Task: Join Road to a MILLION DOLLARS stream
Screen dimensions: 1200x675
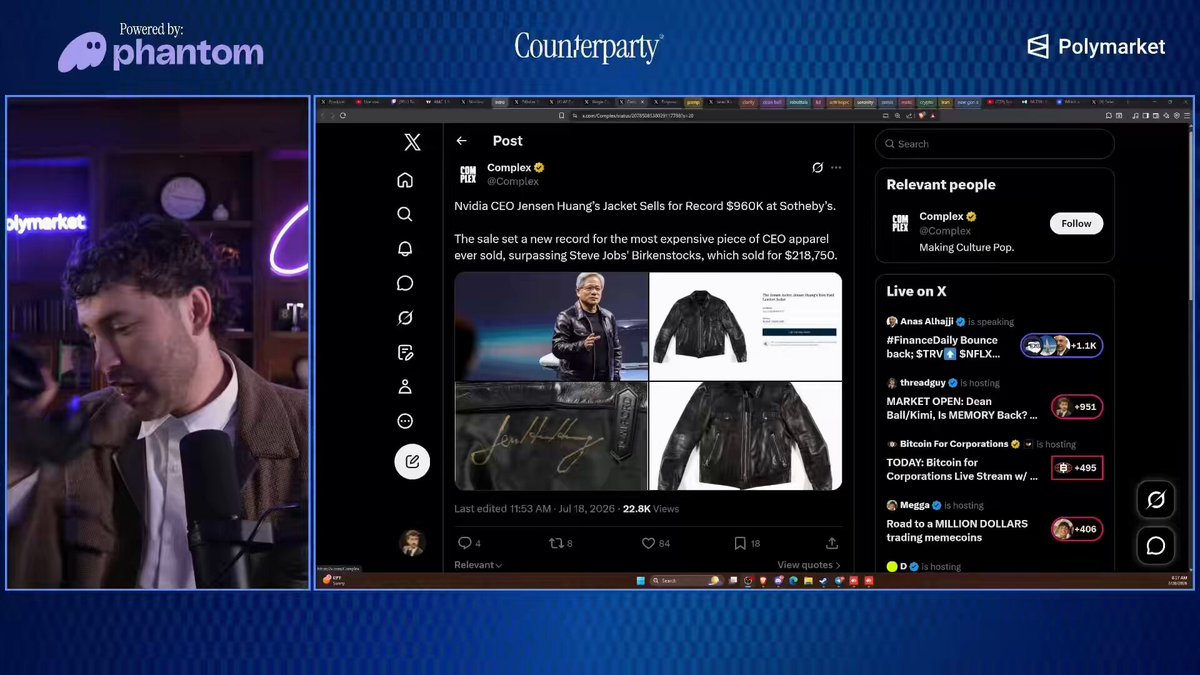Action: tap(995, 524)
